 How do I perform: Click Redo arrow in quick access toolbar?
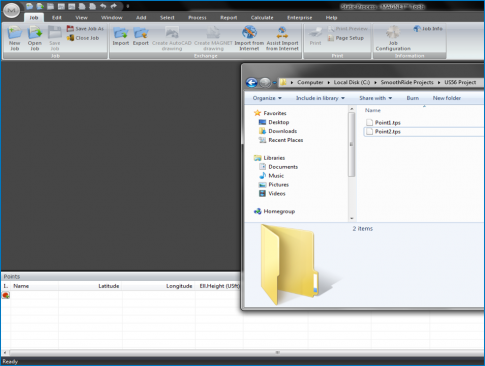pos(114,6)
